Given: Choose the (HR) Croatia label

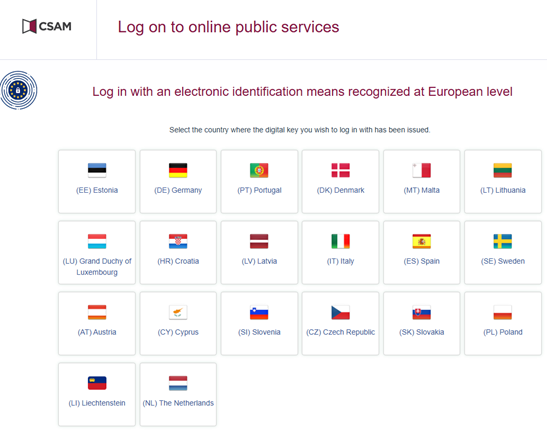Looking at the screenshot, I should point(178,261).
